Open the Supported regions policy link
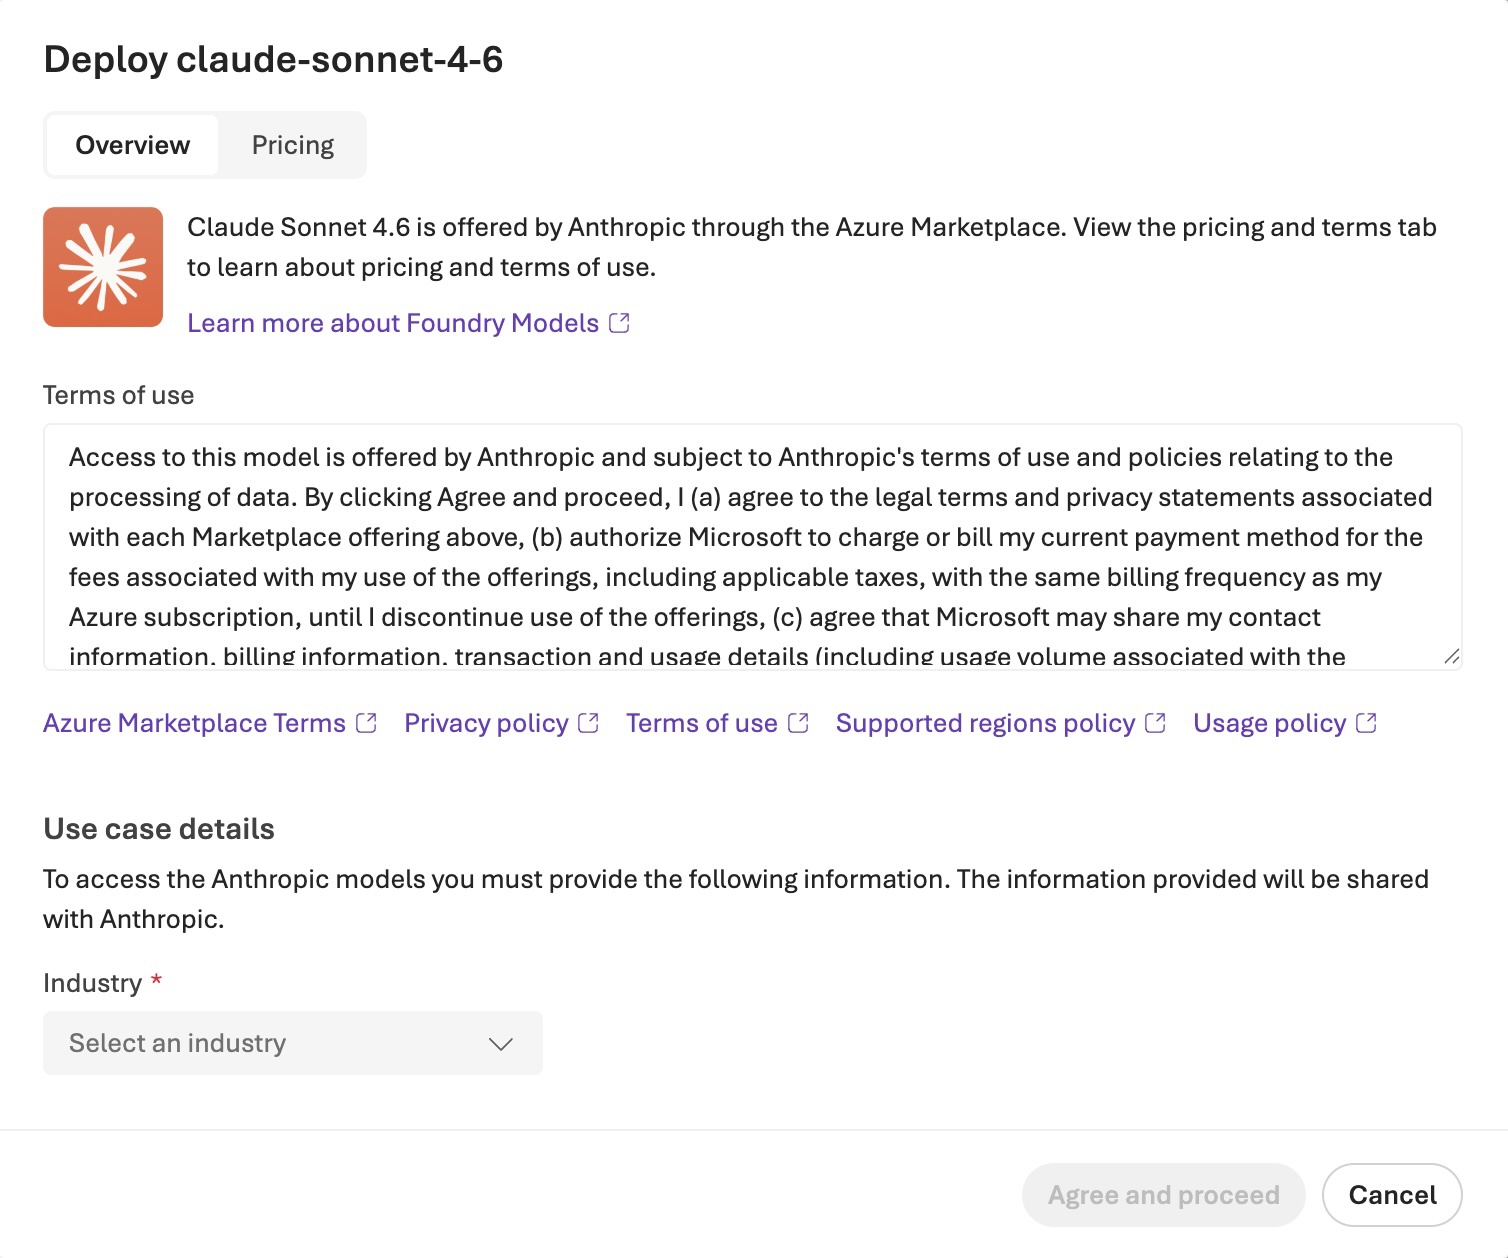The height and width of the screenshot is (1258, 1508). pos(985,723)
